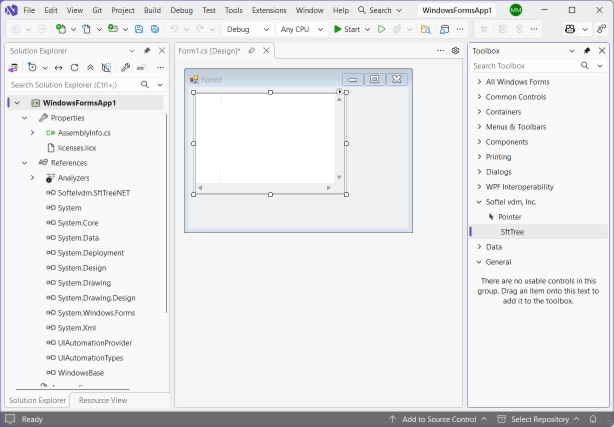This screenshot has height=427, width=614.
Task: Toggle pin on Form1.cs [Design] tab
Action: click(x=251, y=51)
